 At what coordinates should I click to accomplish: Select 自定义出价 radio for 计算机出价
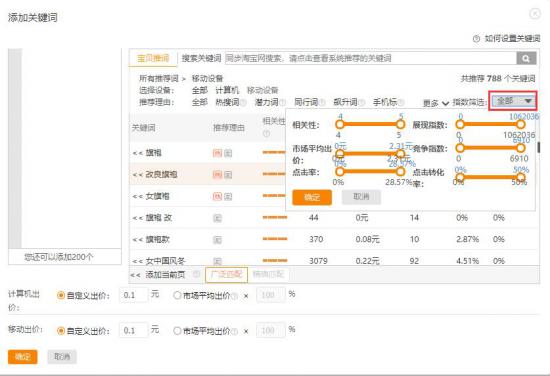click(61, 296)
